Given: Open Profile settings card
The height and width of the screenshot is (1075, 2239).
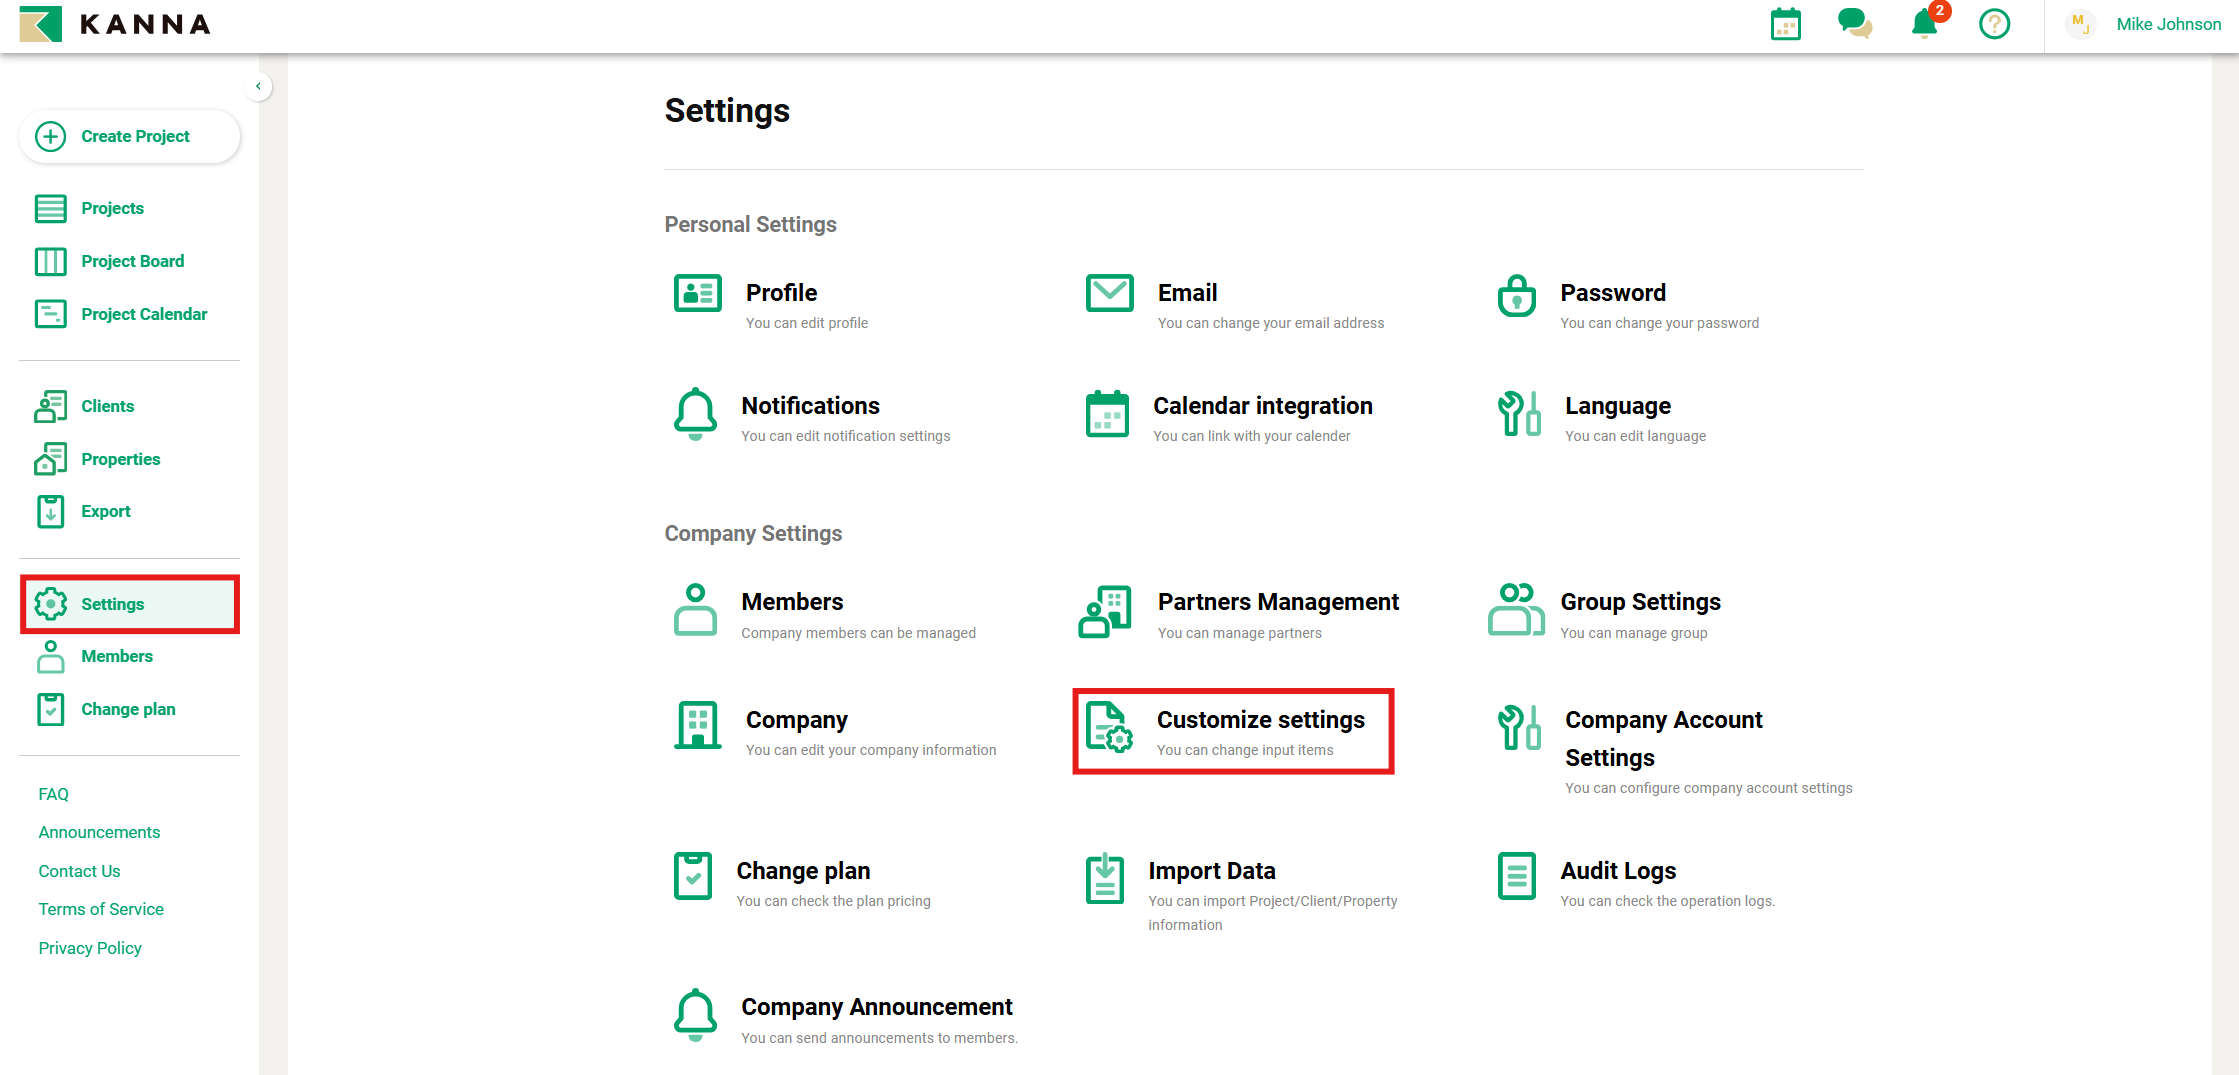Looking at the screenshot, I should 781,293.
